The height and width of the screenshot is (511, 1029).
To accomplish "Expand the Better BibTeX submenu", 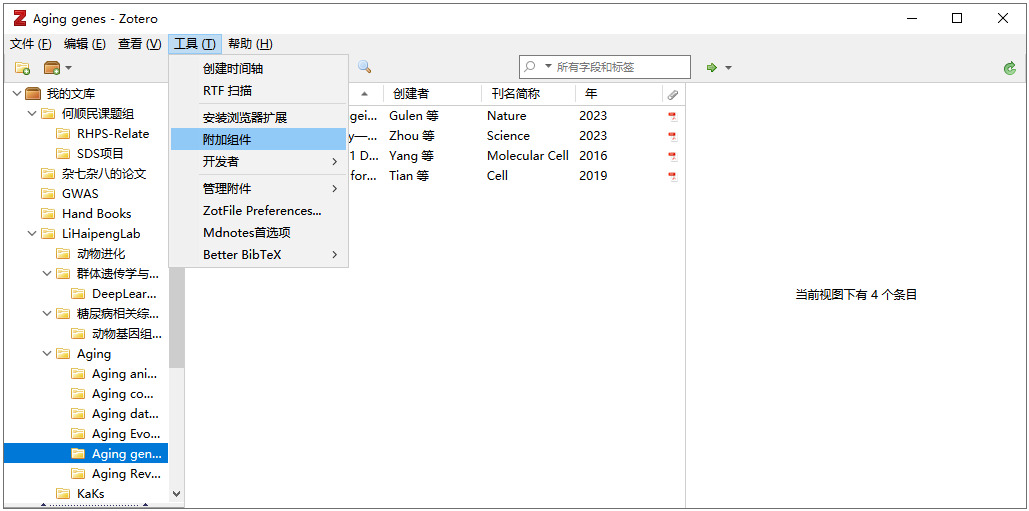I will [x=259, y=255].
